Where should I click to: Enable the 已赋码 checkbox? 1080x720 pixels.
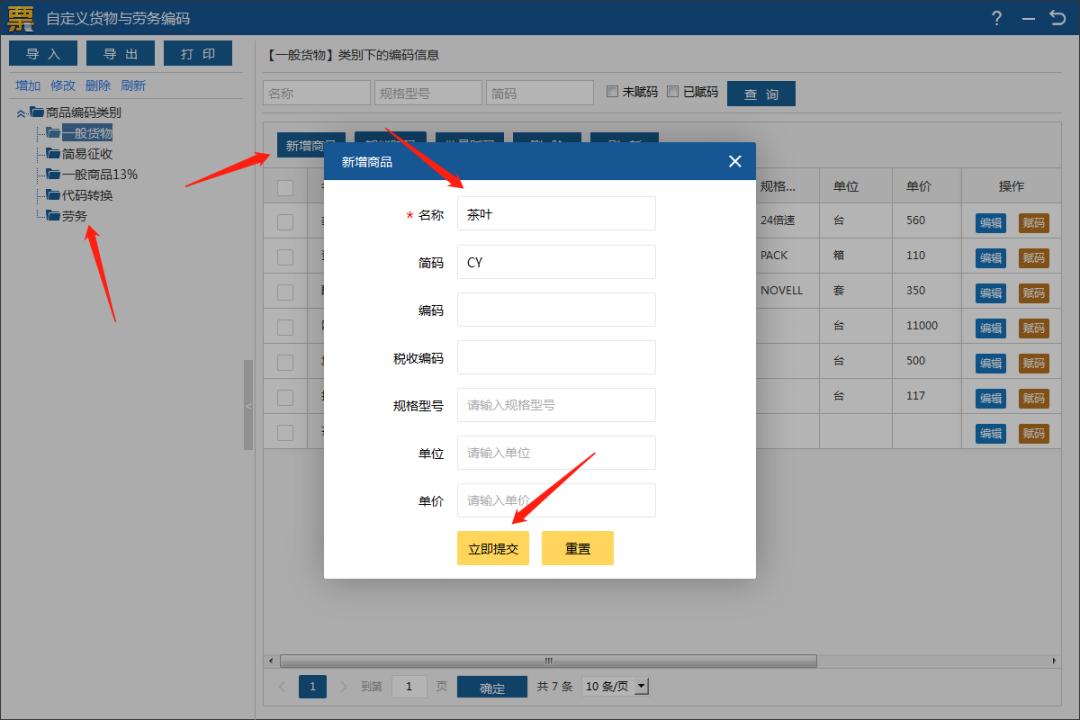(x=674, y=91)
